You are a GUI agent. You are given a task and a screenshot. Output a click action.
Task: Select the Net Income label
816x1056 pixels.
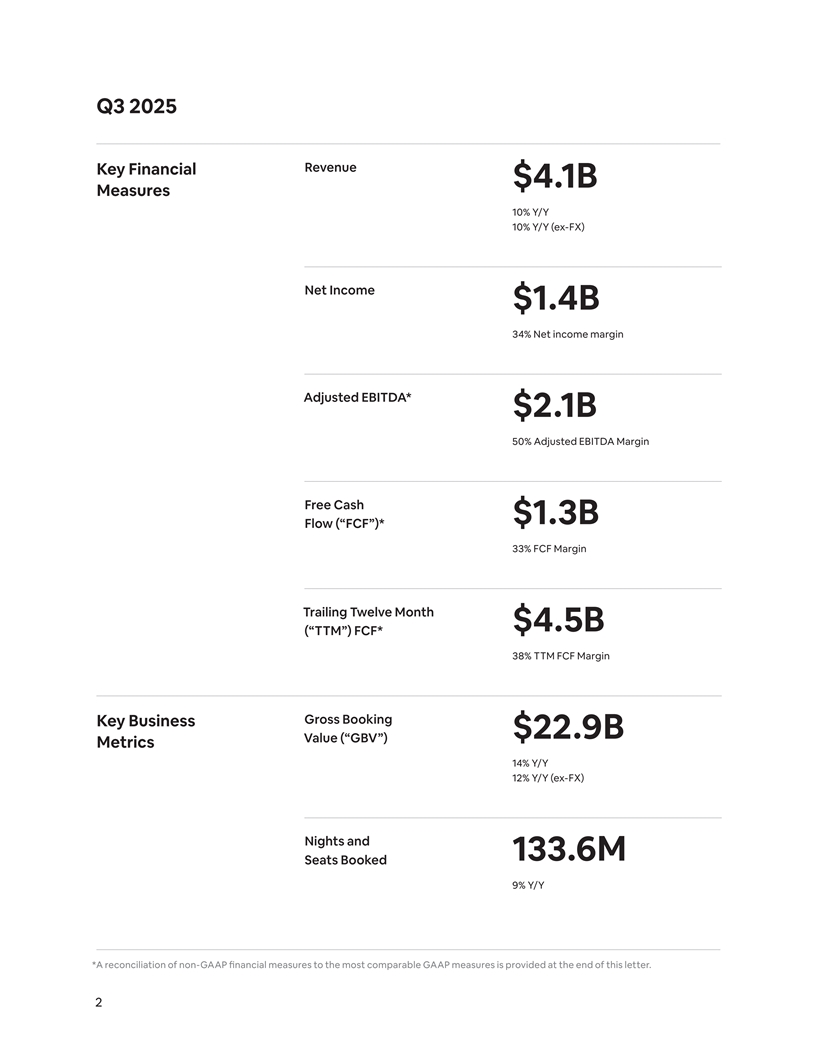(339, 290)
